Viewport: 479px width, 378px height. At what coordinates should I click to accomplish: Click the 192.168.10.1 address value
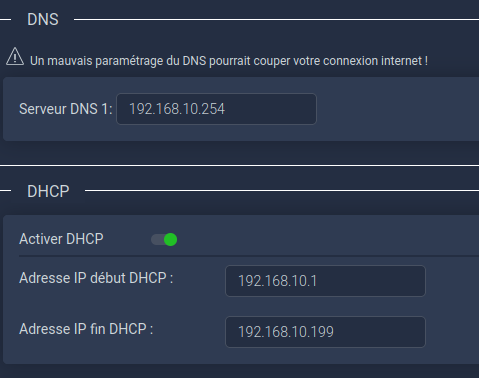(x=277, y=281)
